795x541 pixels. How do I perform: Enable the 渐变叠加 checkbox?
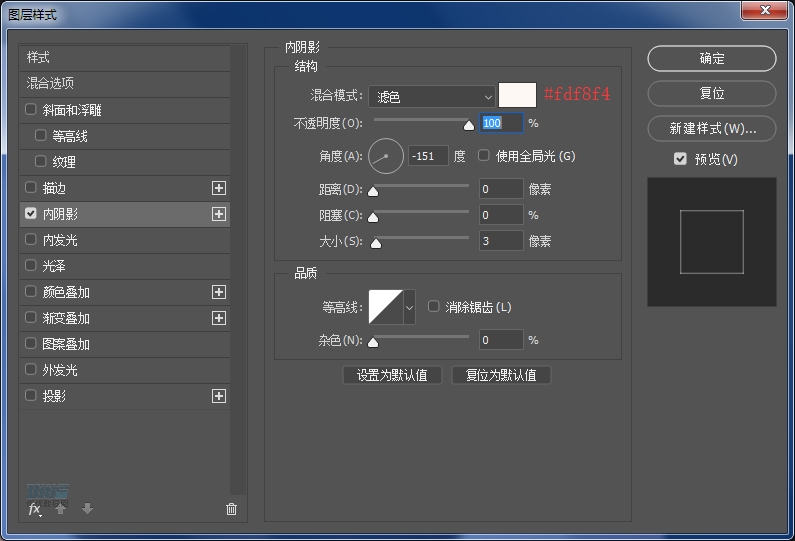[x=31, y=317]
